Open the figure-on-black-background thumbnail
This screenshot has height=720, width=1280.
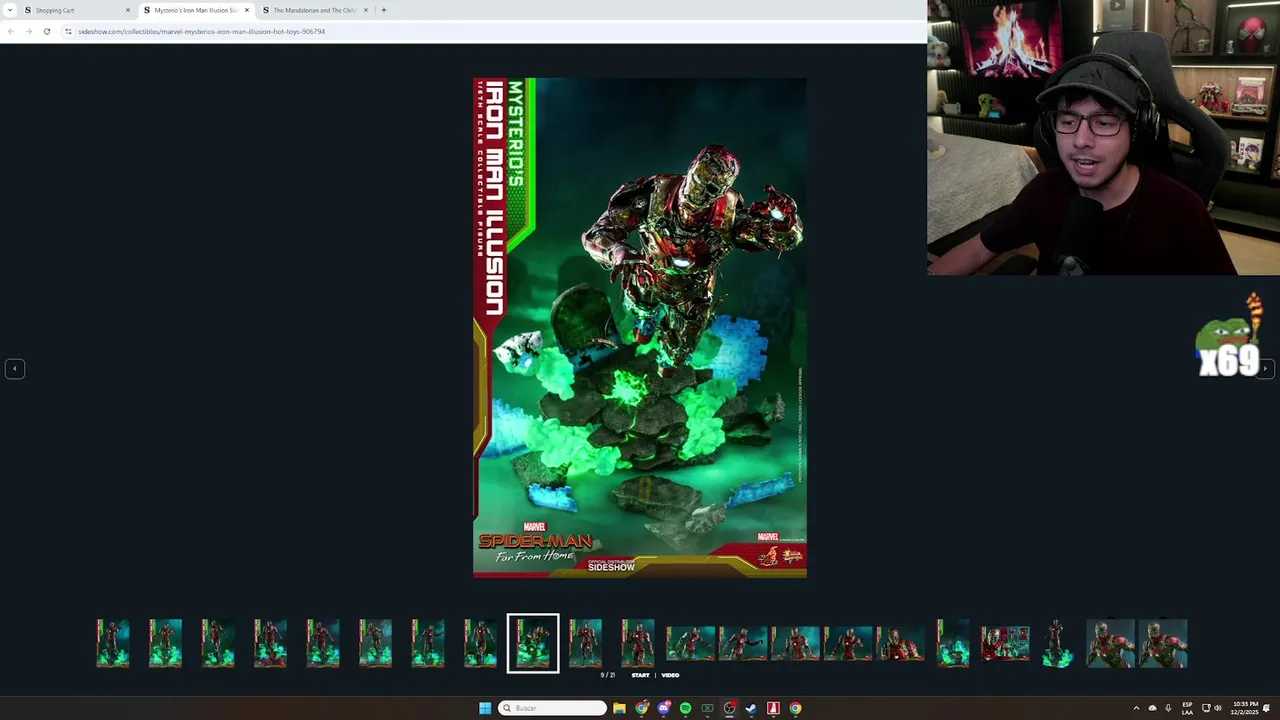tap(1058, 643)
